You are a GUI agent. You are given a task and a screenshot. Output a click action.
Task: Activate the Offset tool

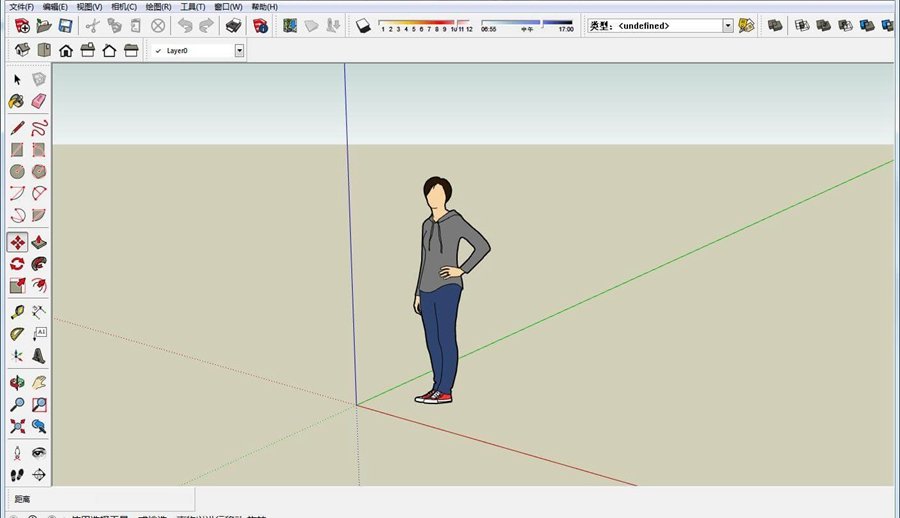(x=38, y=285)
